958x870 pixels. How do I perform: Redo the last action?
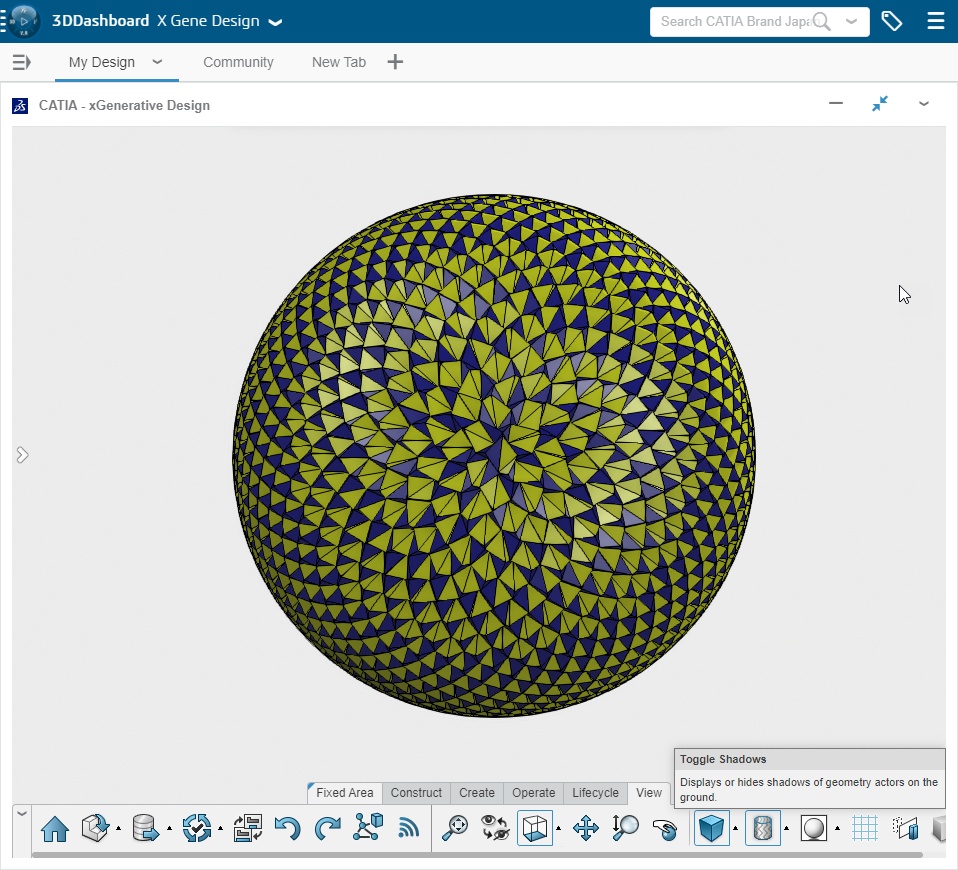327,829
